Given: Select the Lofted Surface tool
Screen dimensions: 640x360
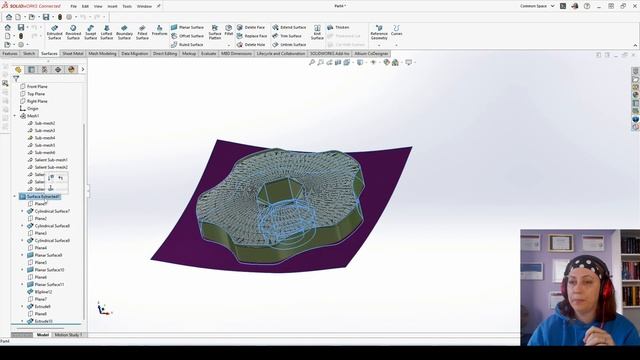Looking at the screenshot, I should click(x=107, y=32).
